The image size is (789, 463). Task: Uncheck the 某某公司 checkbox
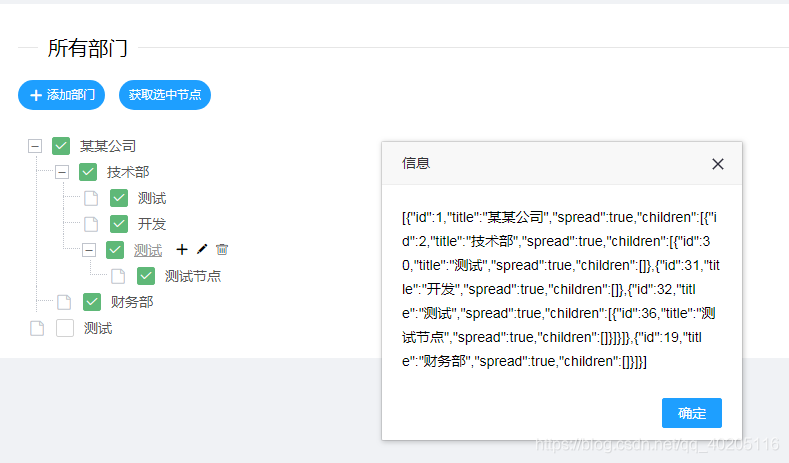pos(61,146)
